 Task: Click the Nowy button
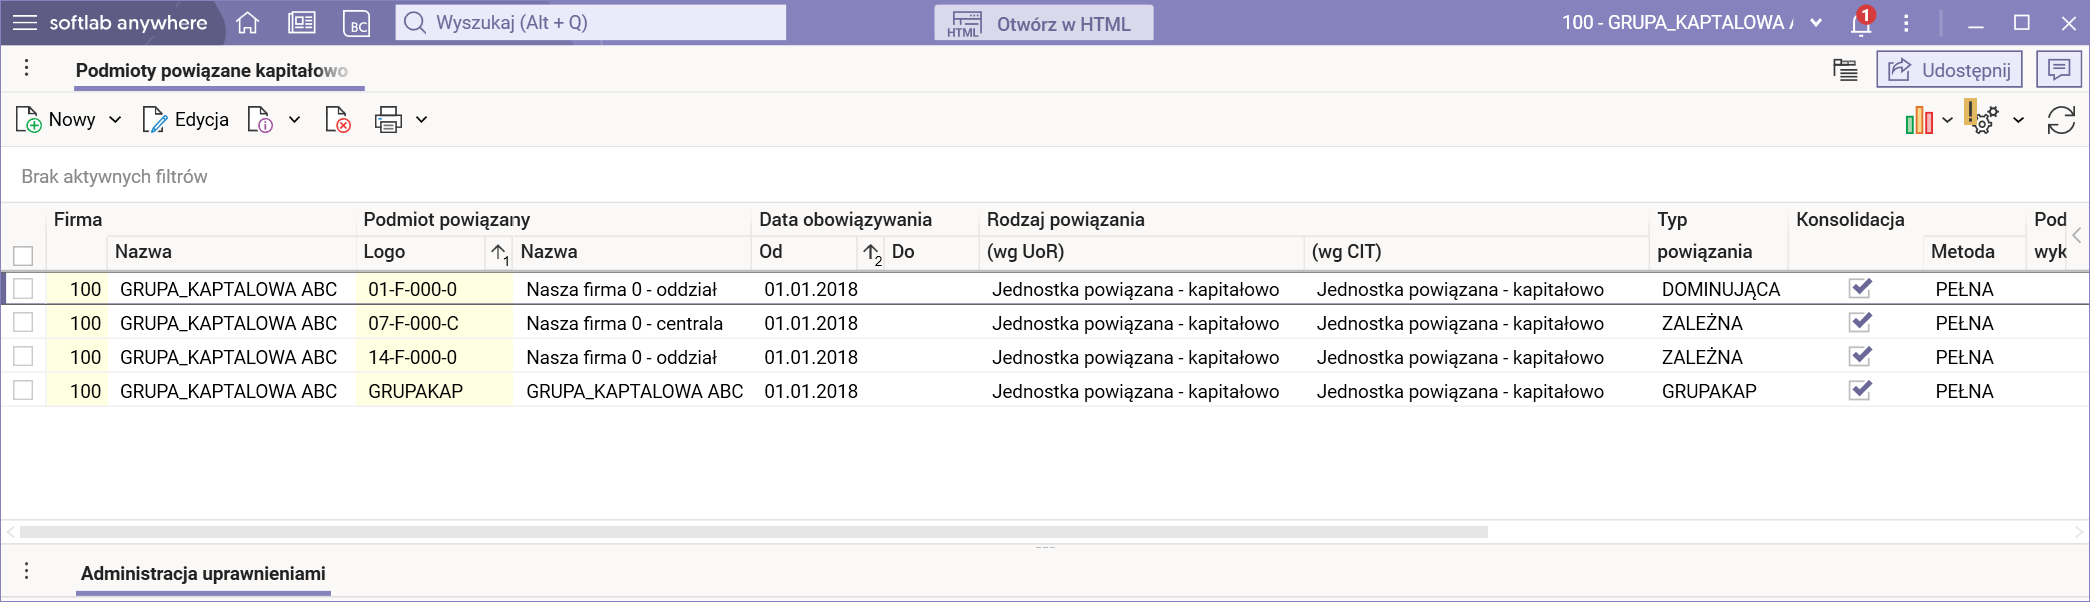tap(57, 120)
